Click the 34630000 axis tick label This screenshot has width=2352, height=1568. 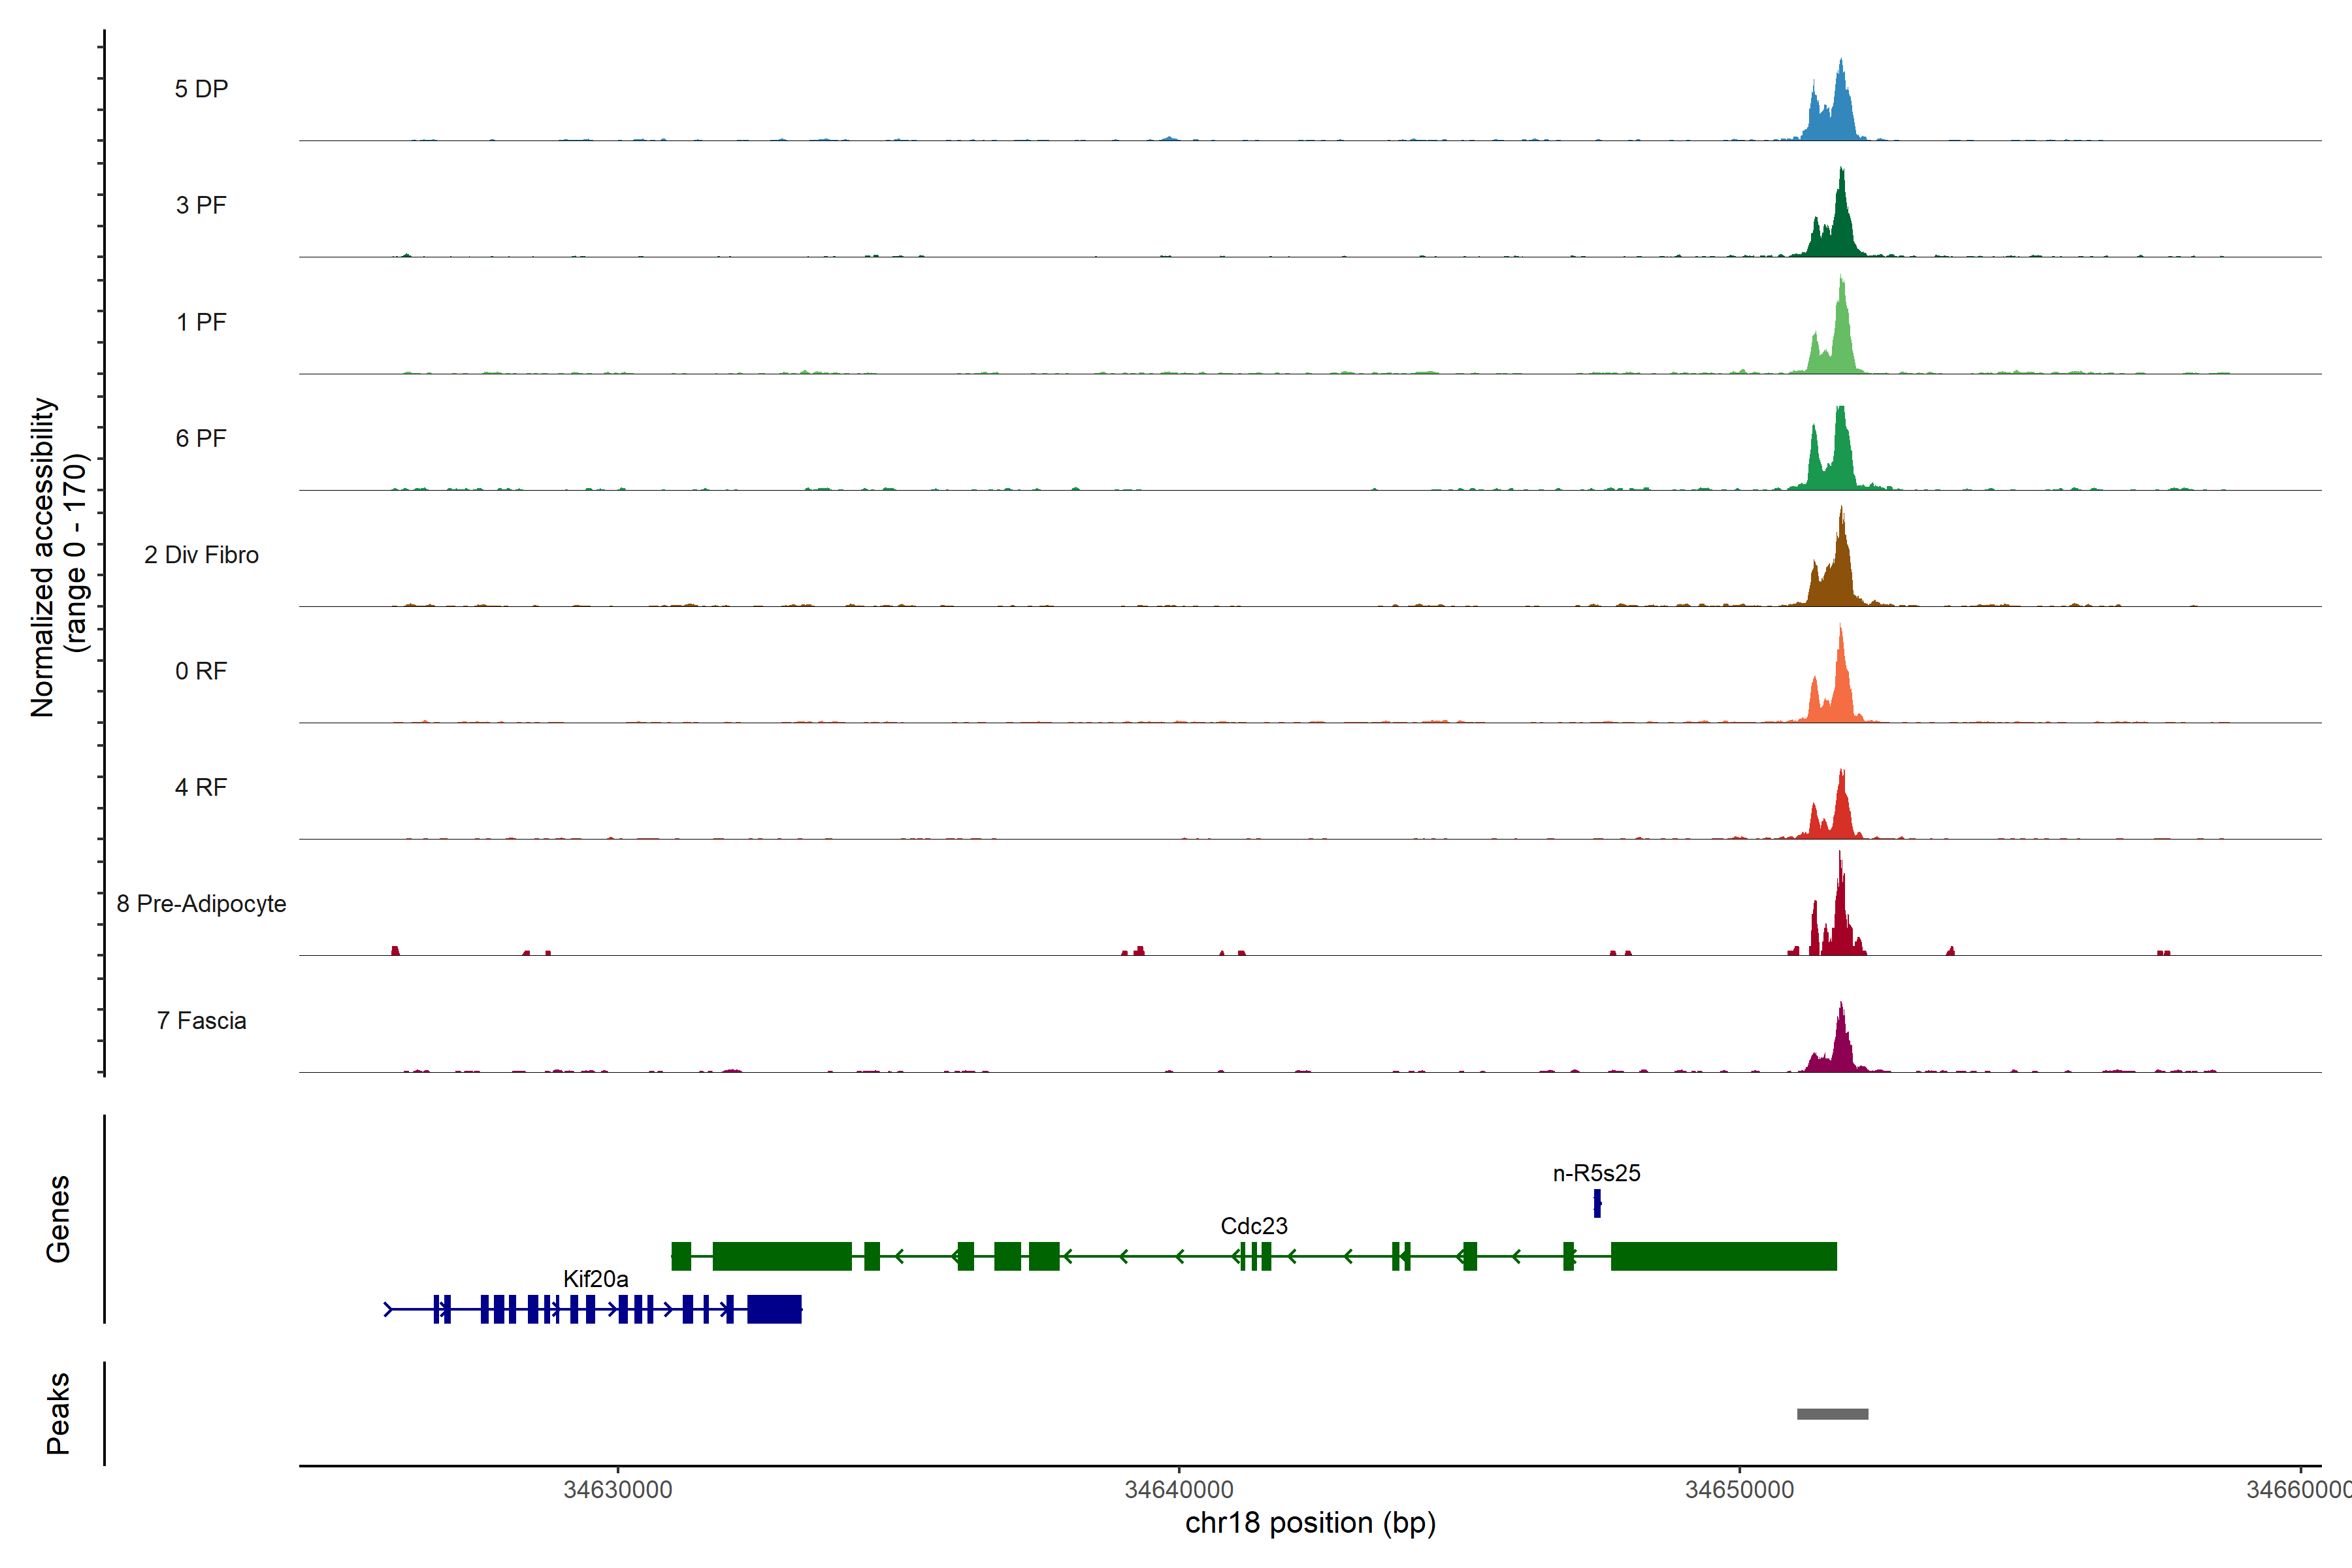coord(618,1490)
